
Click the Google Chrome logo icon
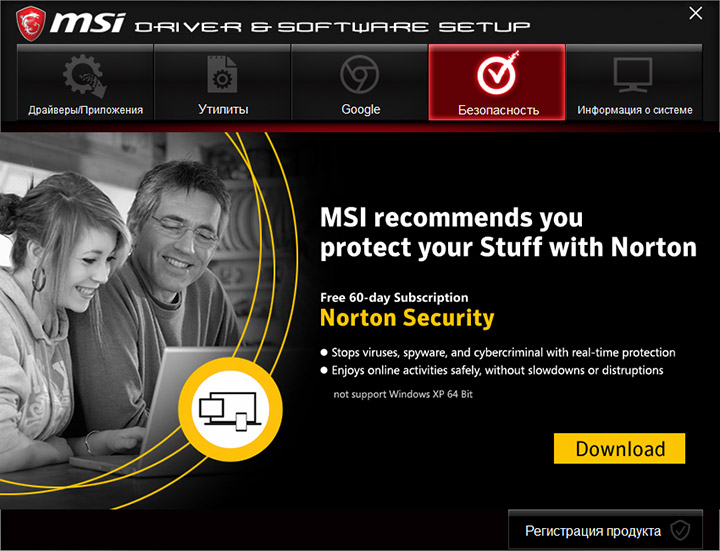360,74
